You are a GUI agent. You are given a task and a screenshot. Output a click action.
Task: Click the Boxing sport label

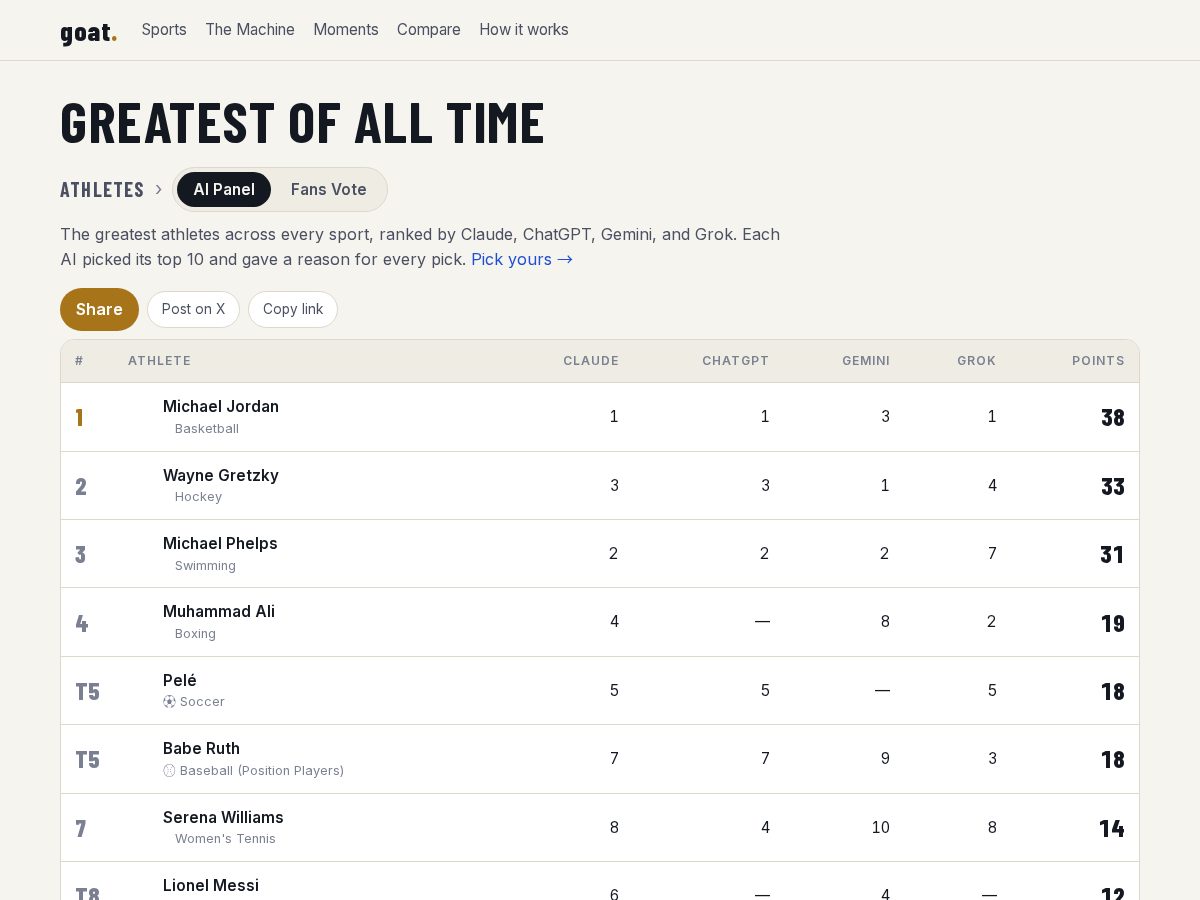point(195,634)
